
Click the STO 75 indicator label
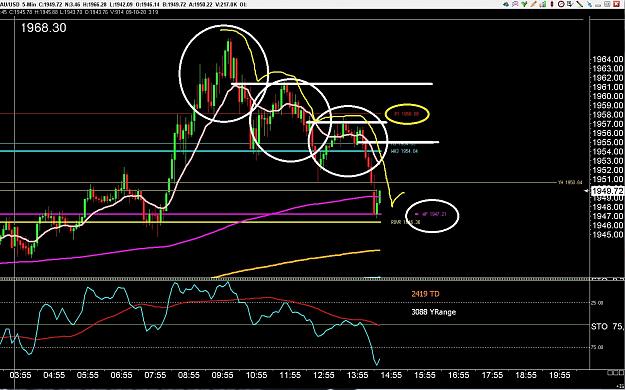pos(608,327)
